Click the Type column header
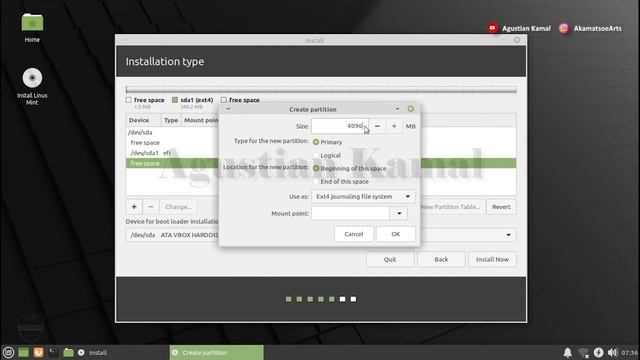Screen dimensions: 640x360 (x=171, y=120)
